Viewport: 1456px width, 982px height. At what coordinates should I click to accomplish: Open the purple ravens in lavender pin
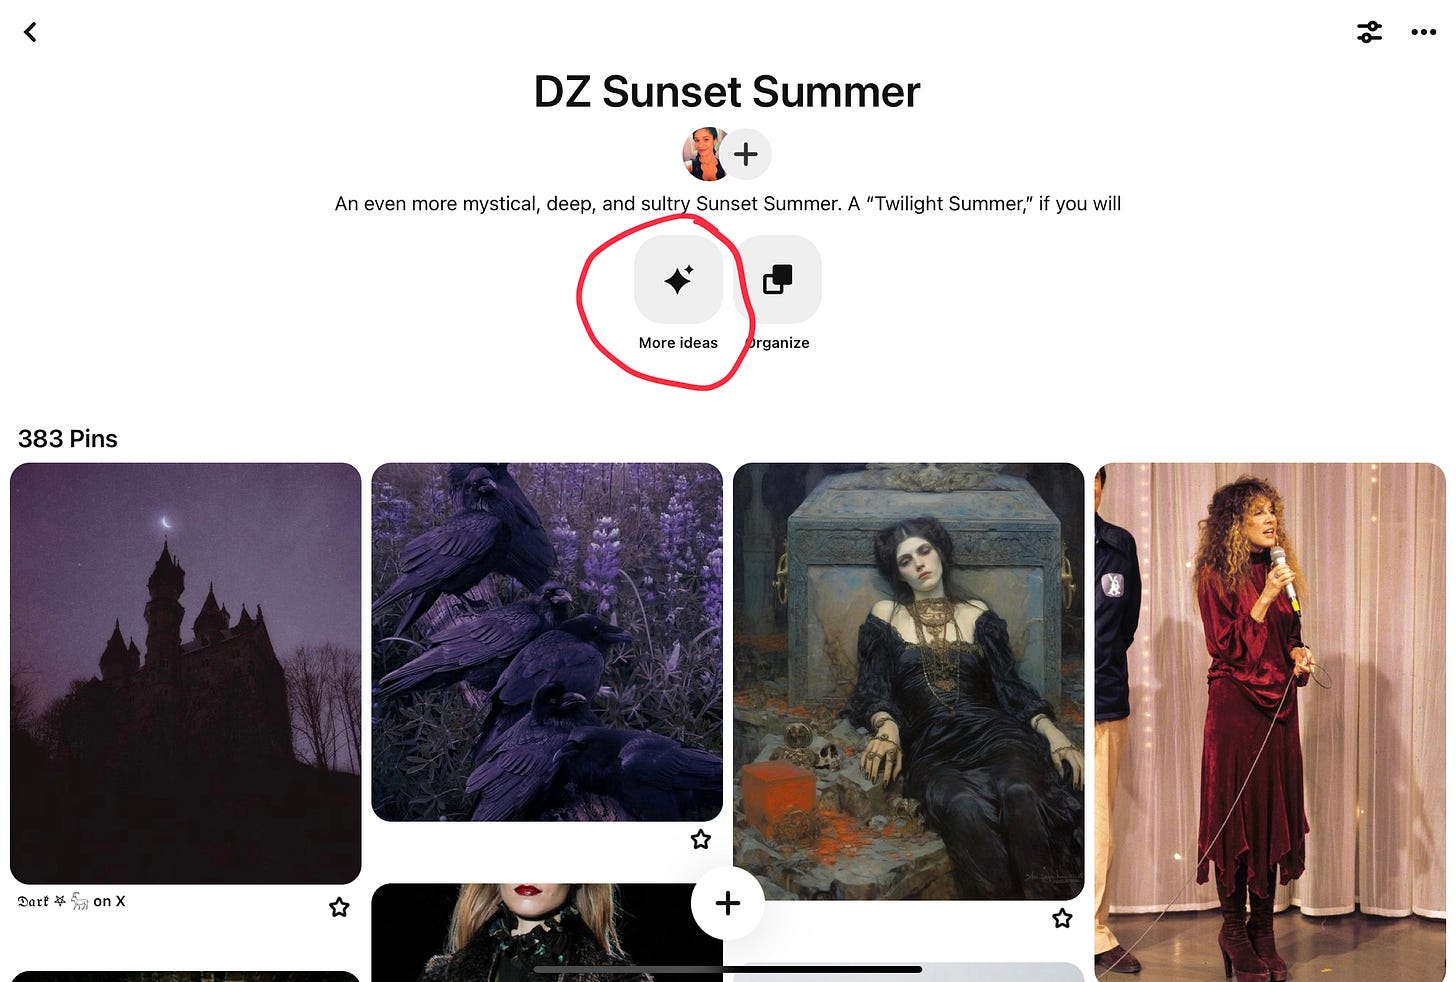coord(547,642)
